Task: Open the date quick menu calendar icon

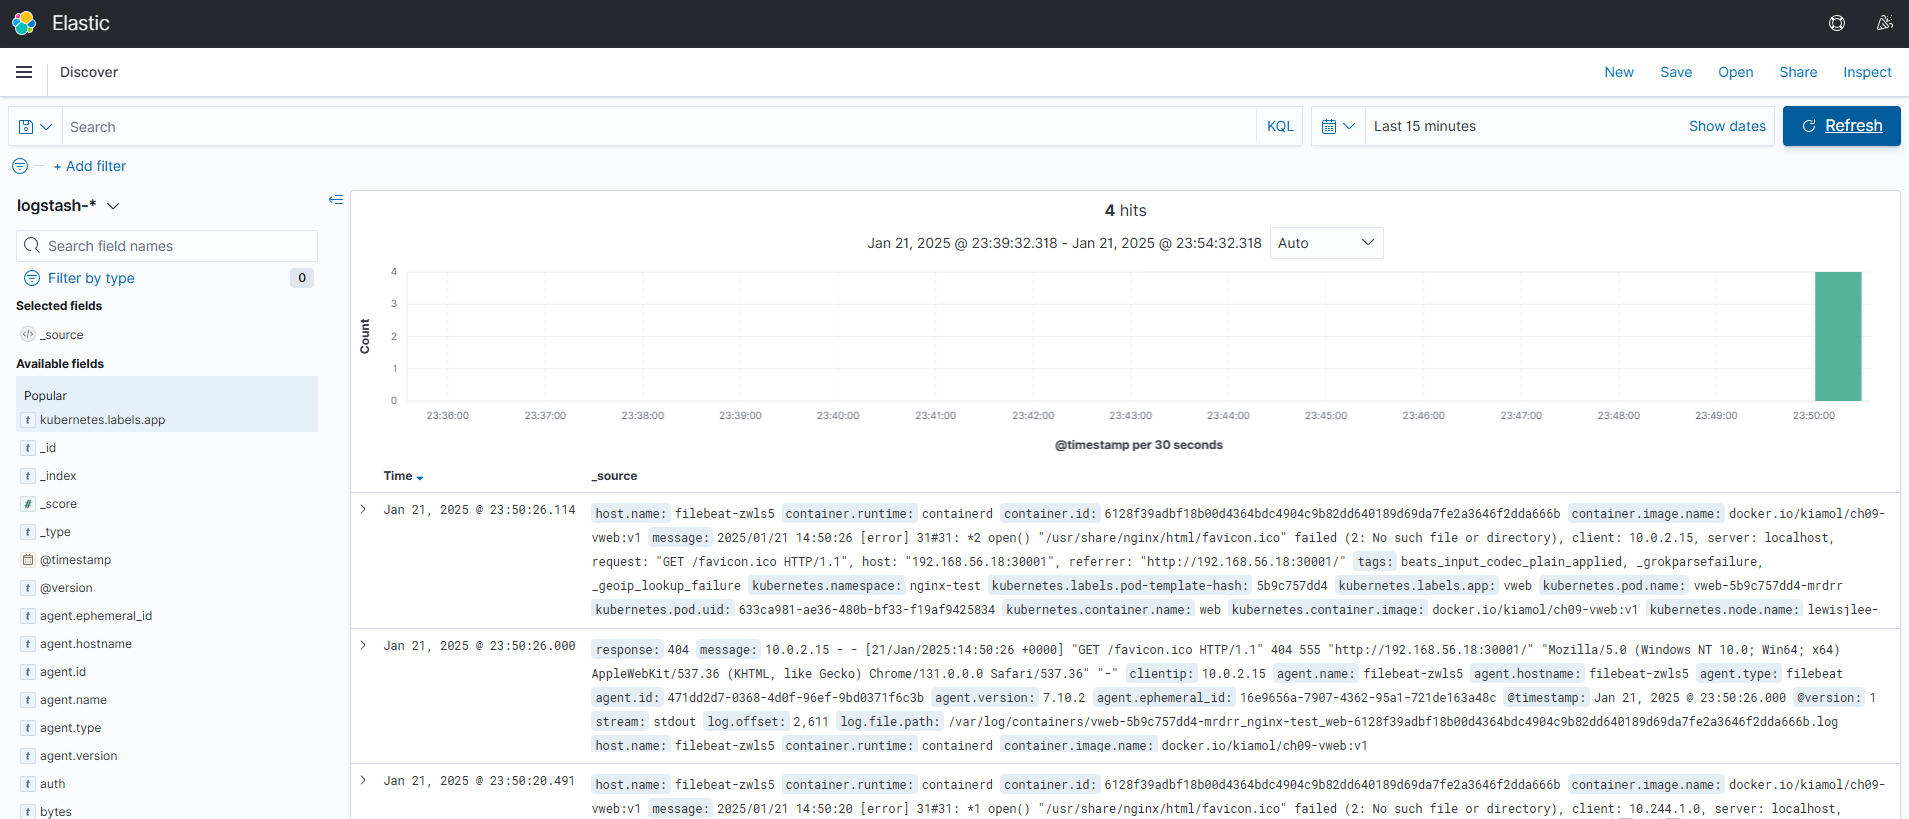Action: 1338,126
